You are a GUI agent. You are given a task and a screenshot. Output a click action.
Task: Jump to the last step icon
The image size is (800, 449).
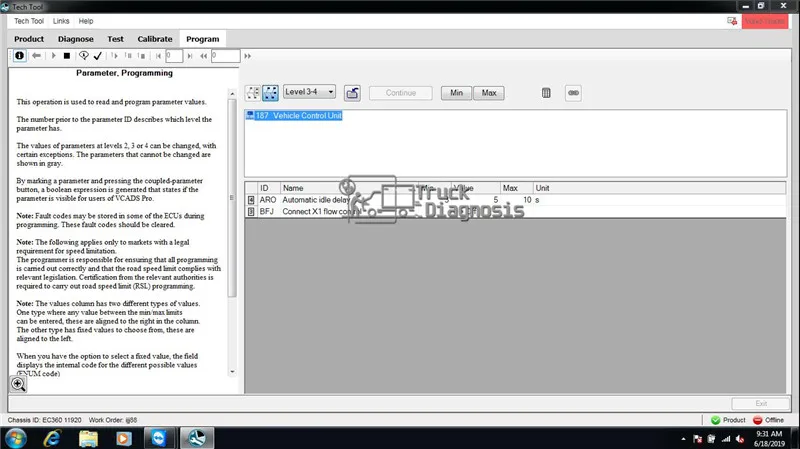point(190,56)
